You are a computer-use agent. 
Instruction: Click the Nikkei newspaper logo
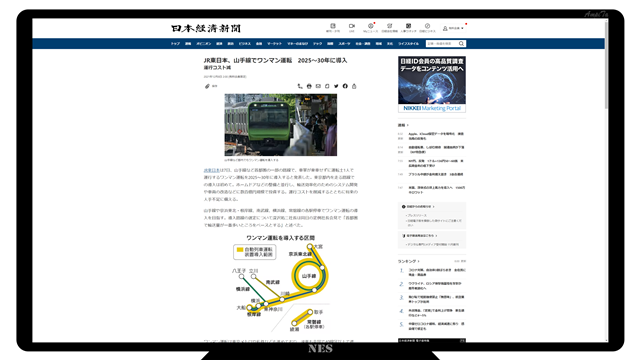click(206, 29)
